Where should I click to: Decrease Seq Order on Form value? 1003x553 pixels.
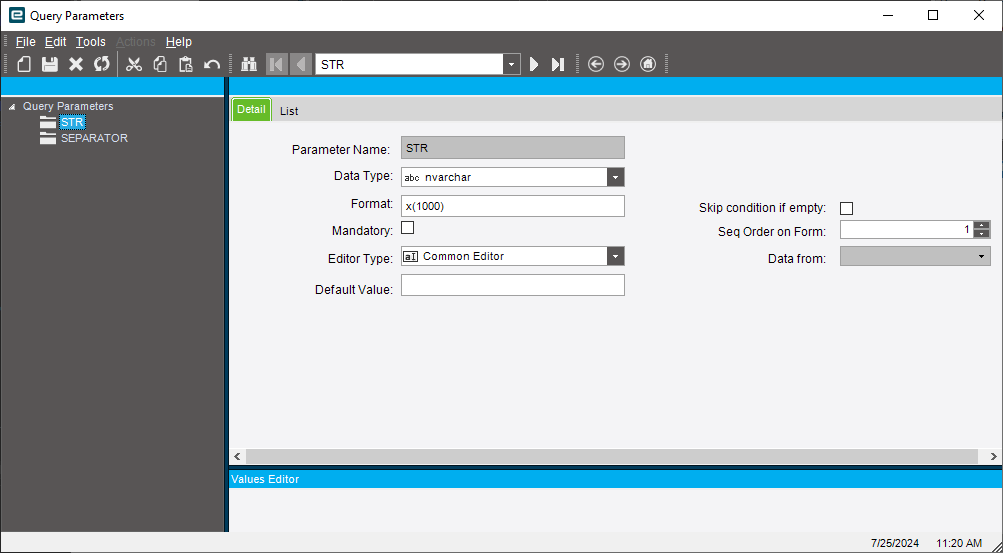982,233
